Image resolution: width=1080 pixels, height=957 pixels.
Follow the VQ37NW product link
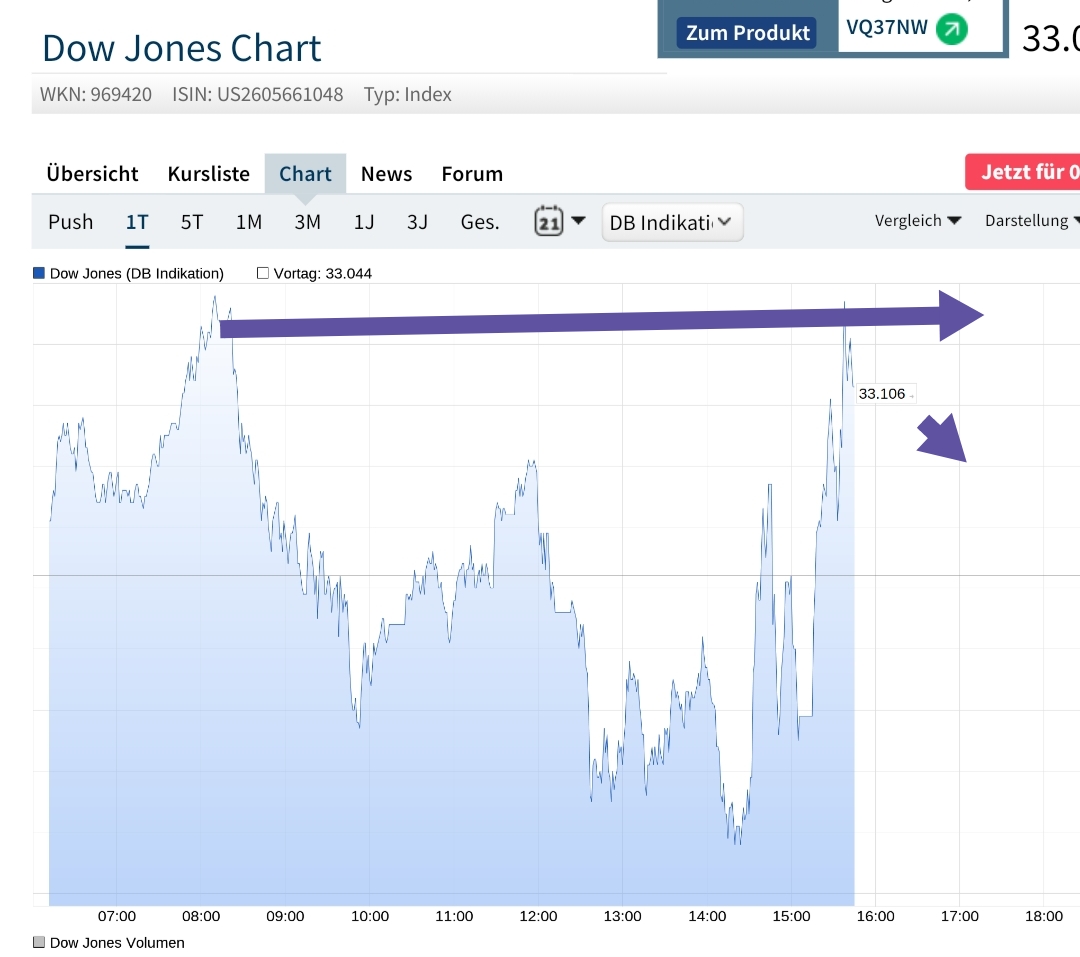(x=887, y=28)
